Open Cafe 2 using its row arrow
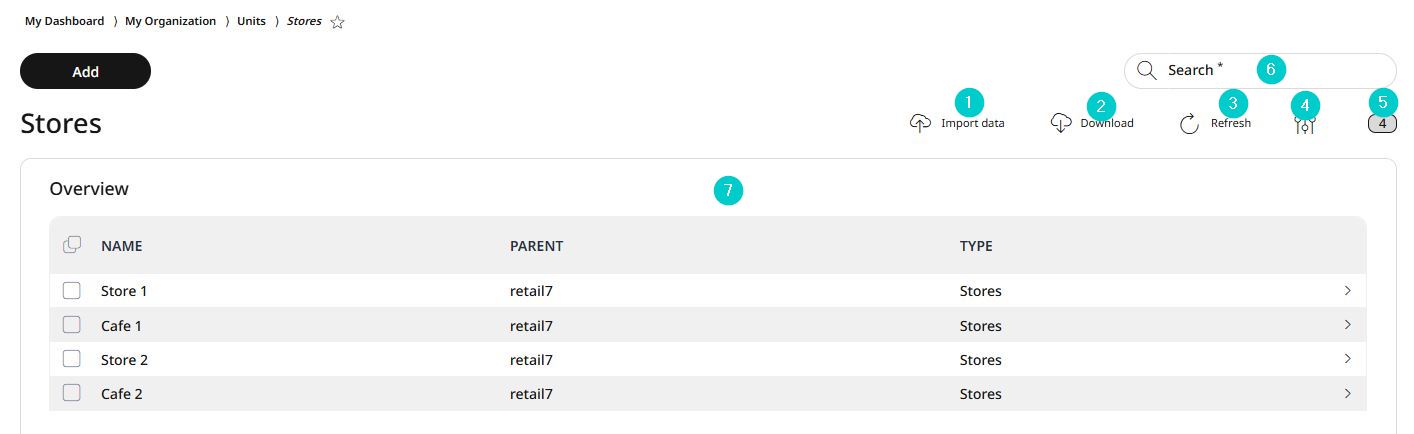Image resolution: width=1414 pixels, height=434 pixels. [1348, 392]
